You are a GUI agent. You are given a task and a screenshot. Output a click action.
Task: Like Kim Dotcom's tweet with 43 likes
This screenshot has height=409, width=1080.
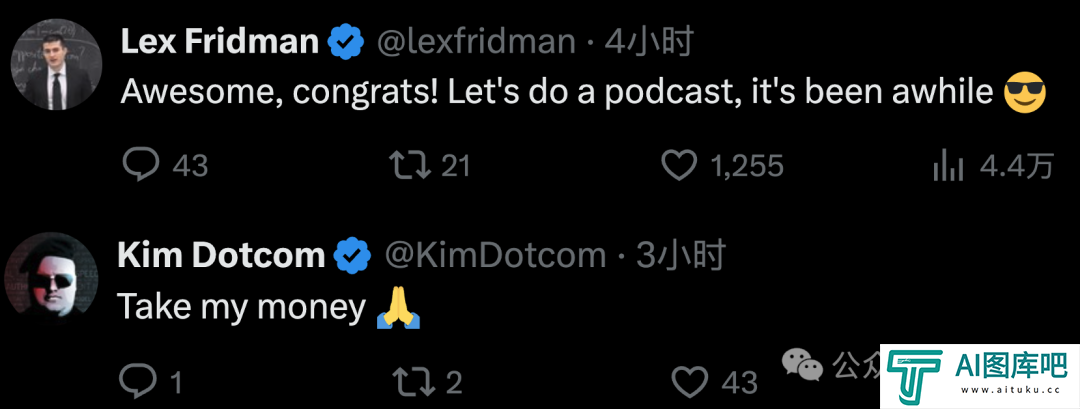pyautogui.click(x=689, y=381)
